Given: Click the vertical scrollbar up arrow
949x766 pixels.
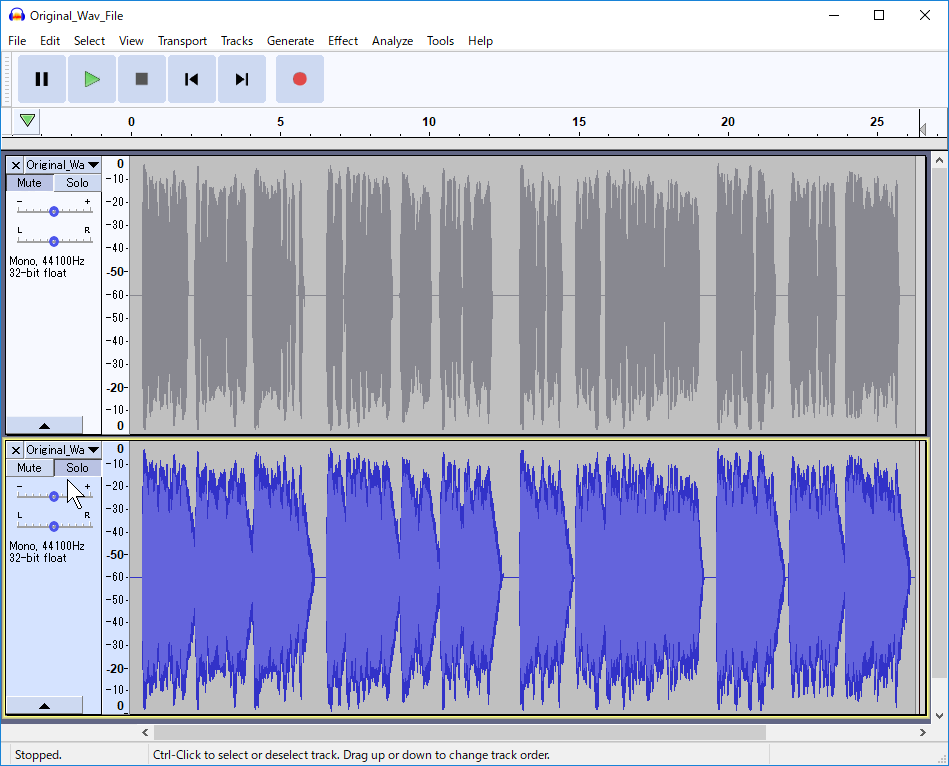Looking at the screenshot, I should coord(939,160).
